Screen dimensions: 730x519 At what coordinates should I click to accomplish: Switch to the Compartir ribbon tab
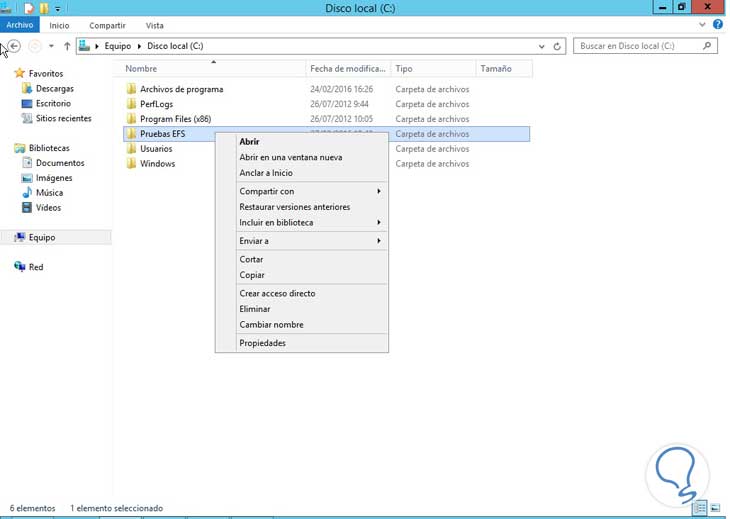pos(107,26)
